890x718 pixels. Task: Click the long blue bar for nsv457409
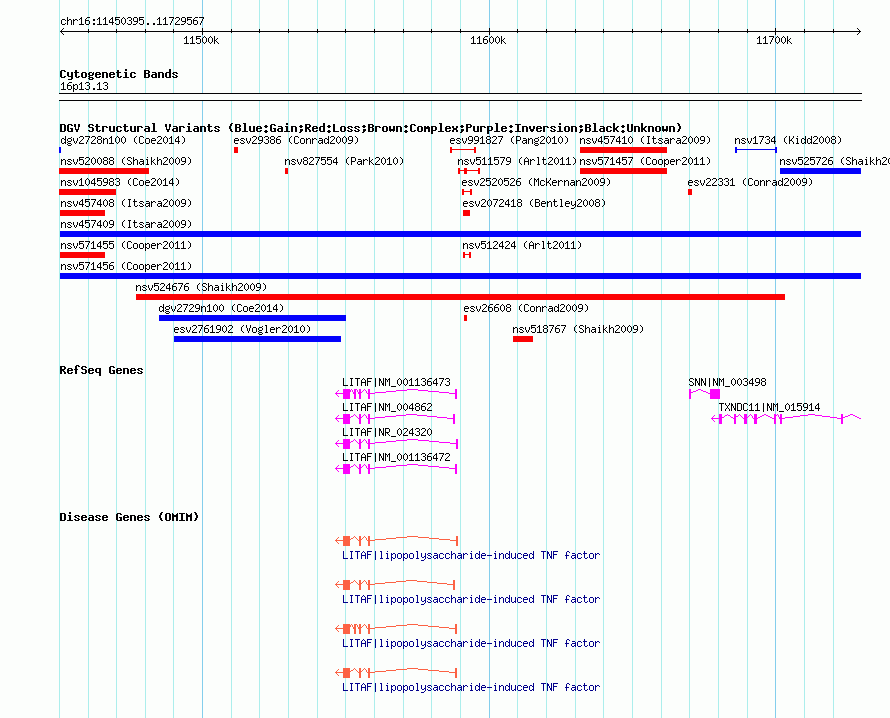pos(460,234)
